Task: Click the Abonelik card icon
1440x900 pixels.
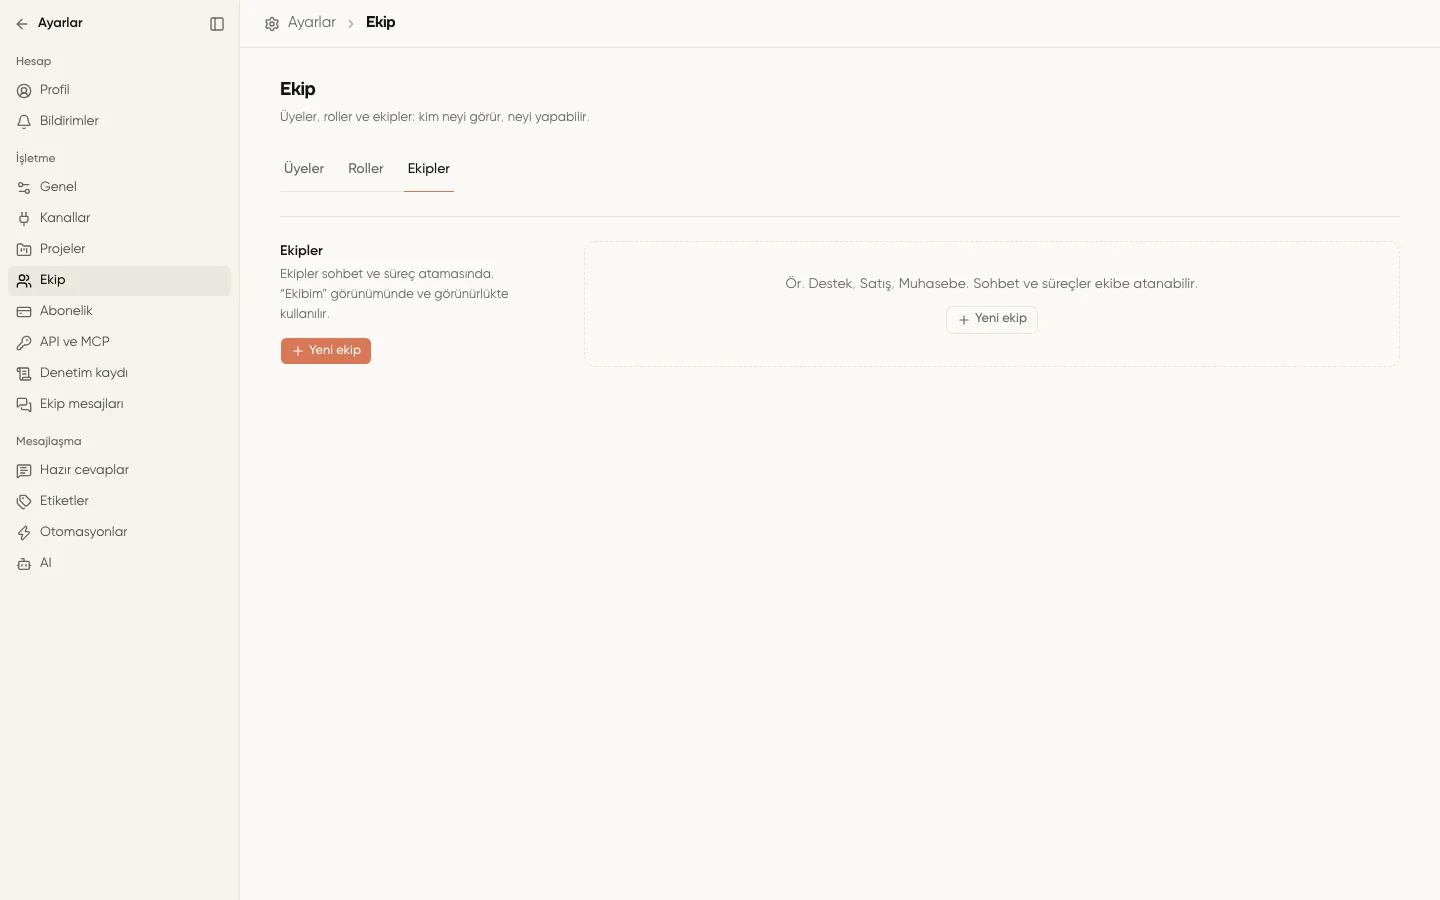Action: coord(24,312)
